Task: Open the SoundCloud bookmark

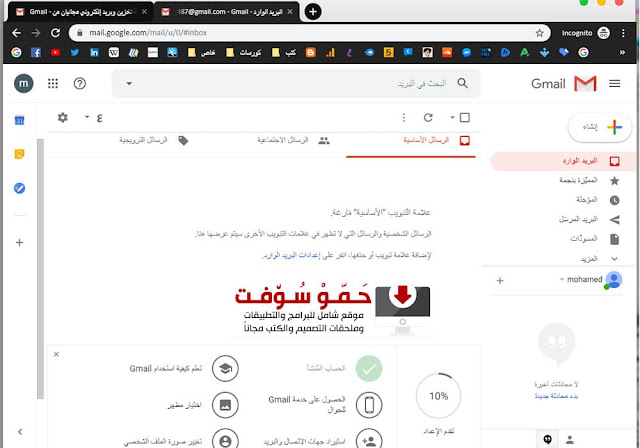Action: [447, 52]
